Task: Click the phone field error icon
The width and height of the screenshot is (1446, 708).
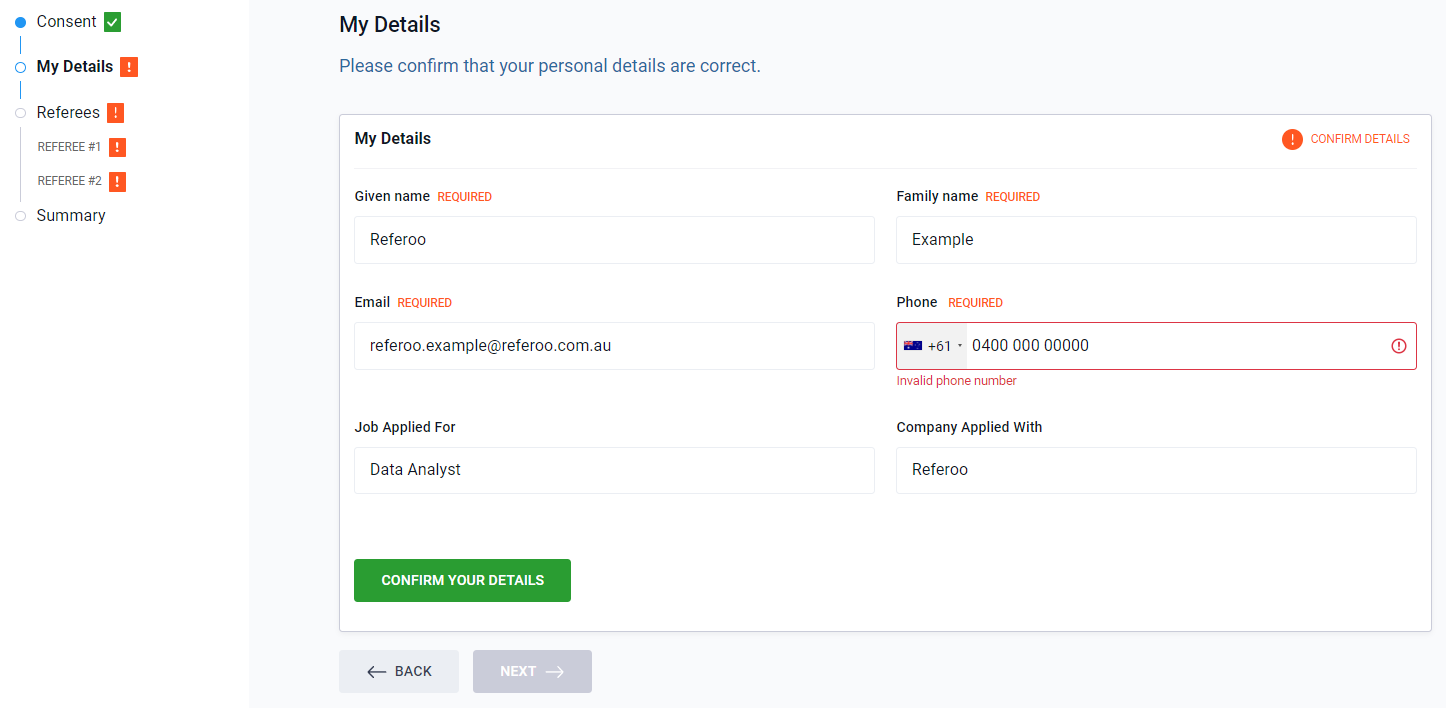Action: coord(1398,346)
